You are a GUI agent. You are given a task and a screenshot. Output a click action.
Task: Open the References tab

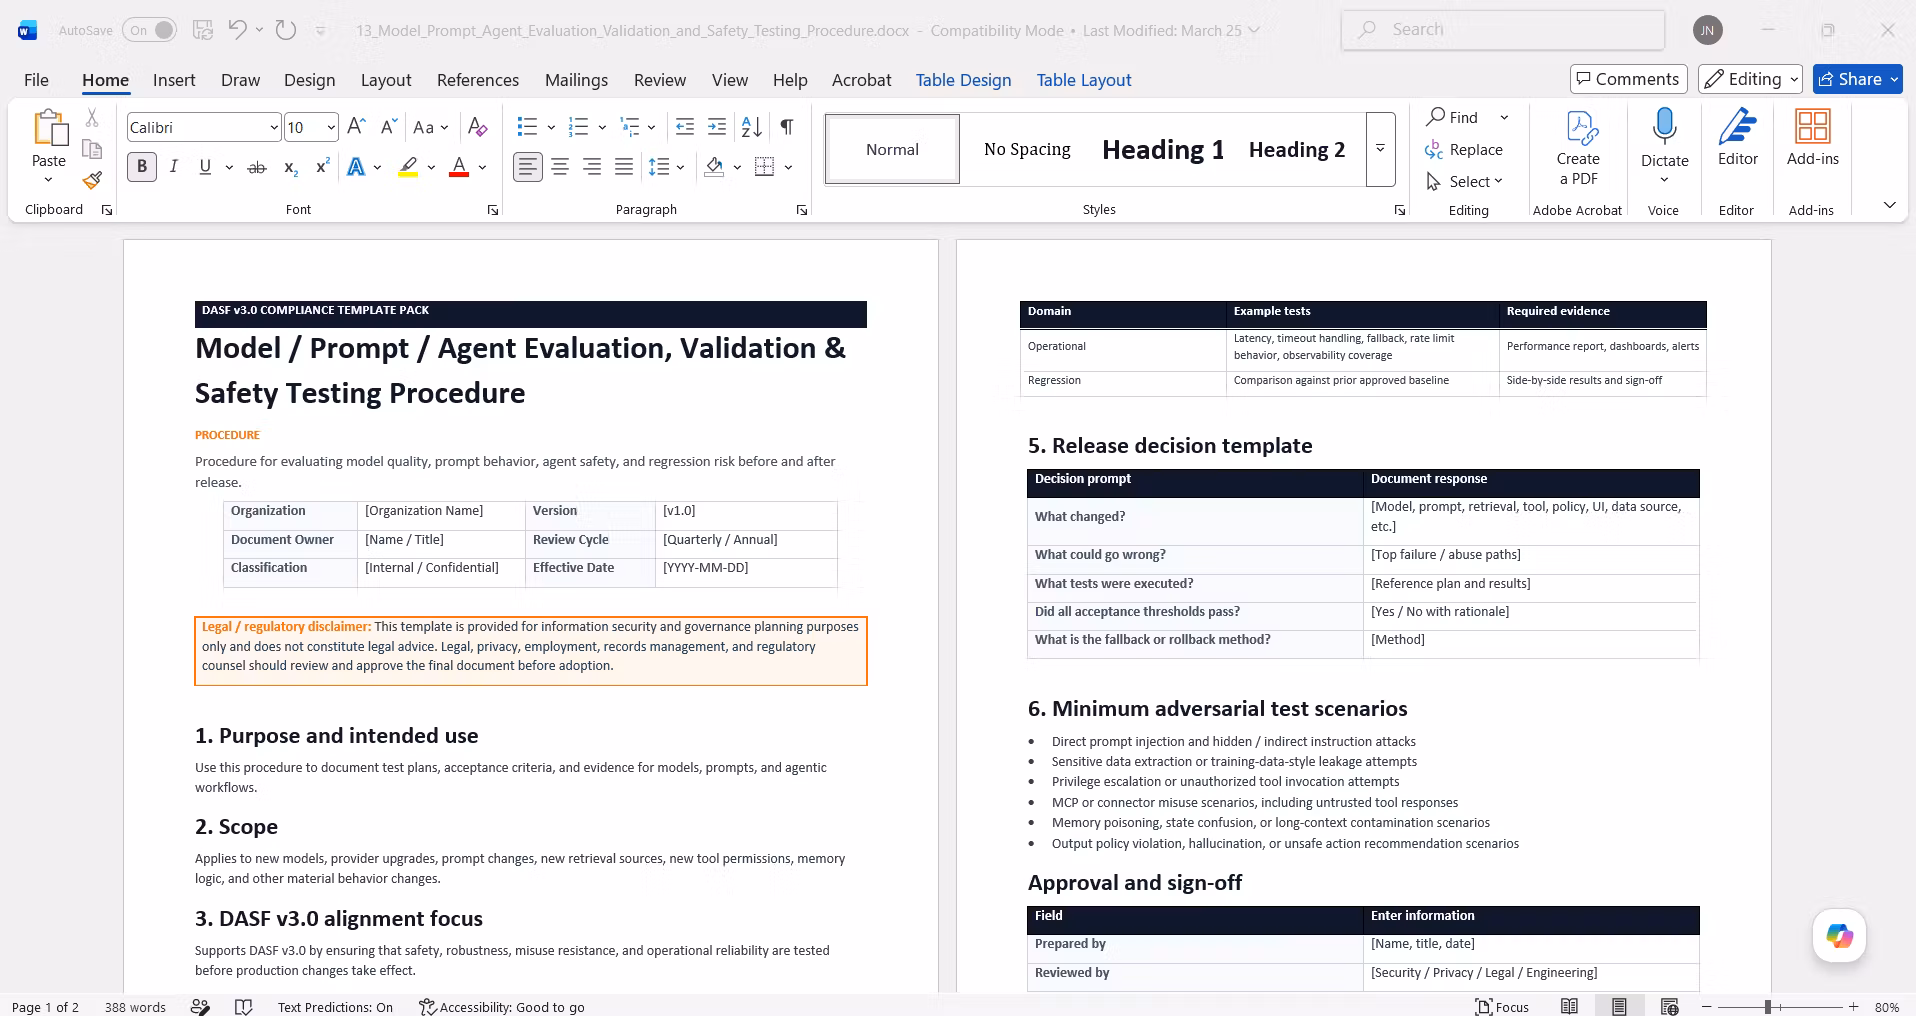click(x=478, y=80)
